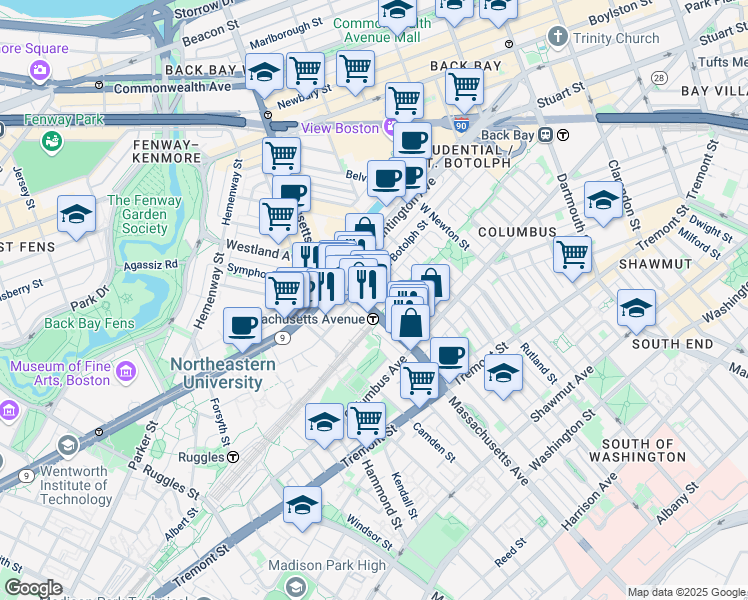Click the coffee cup marker on Tremont St
This screenshot has width=748, height=600.
(x=450, y=357)
